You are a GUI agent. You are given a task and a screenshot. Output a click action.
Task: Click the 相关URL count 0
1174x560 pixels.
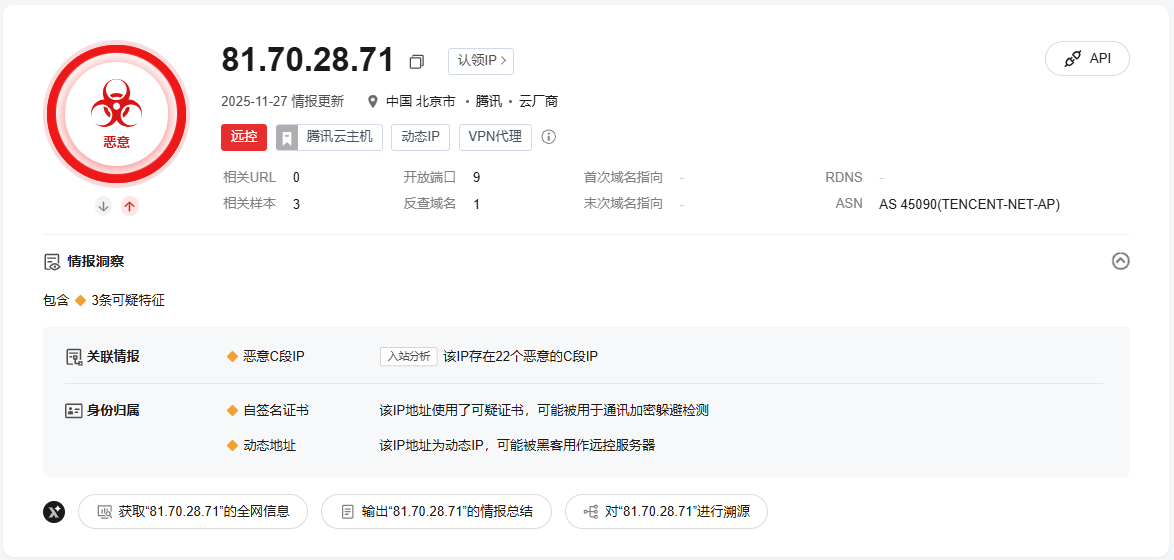[x=296, y=177]
